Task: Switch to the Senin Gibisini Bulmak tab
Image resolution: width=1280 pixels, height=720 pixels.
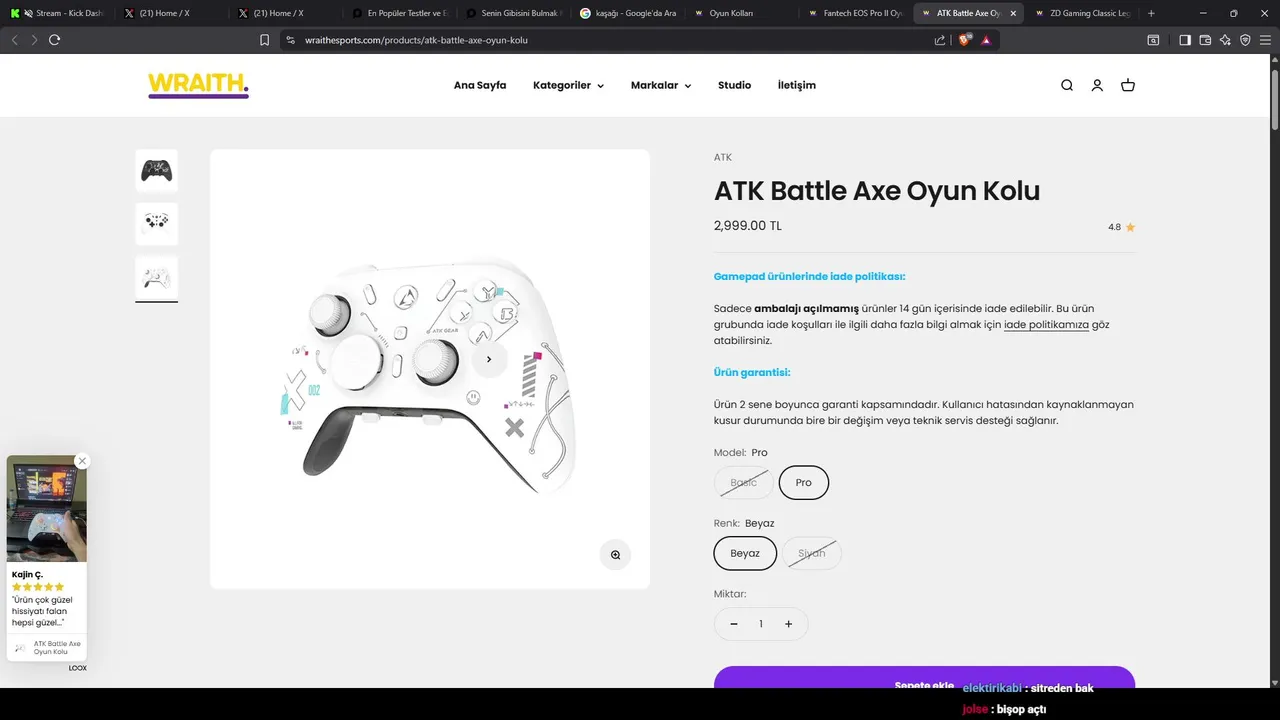Action: pos(513,13)
